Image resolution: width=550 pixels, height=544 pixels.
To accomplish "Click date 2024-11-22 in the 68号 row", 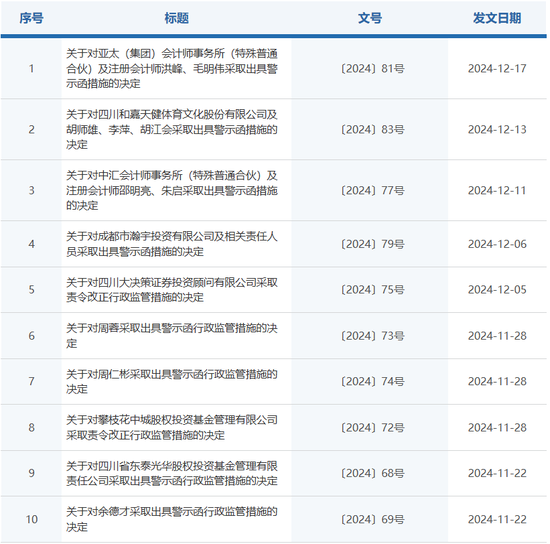I will 497,474.
